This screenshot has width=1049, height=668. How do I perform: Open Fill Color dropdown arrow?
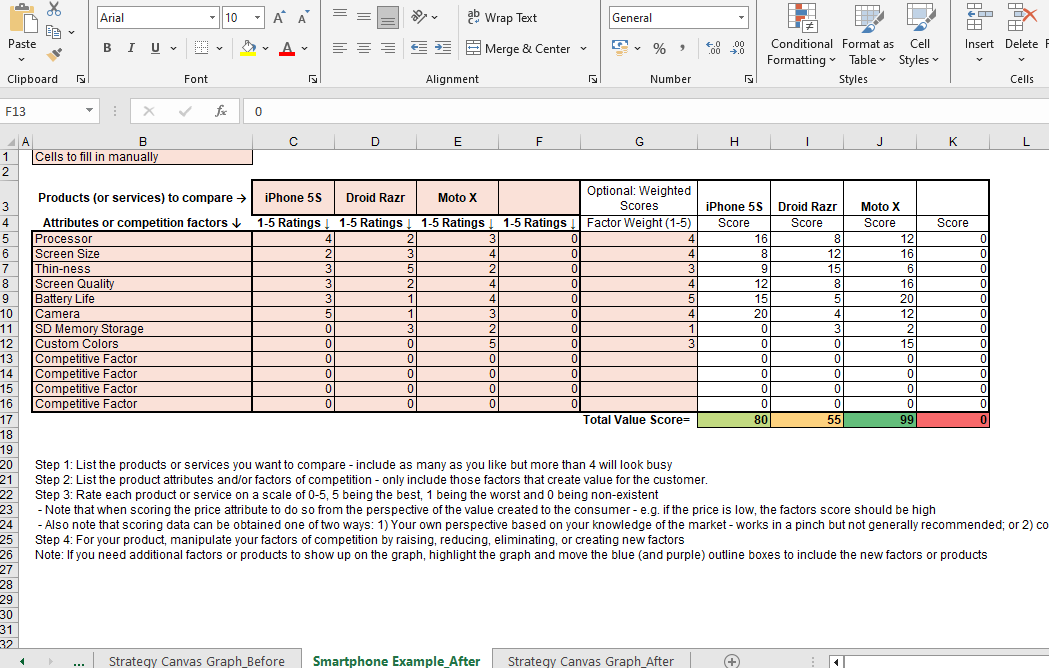(266, 48)
